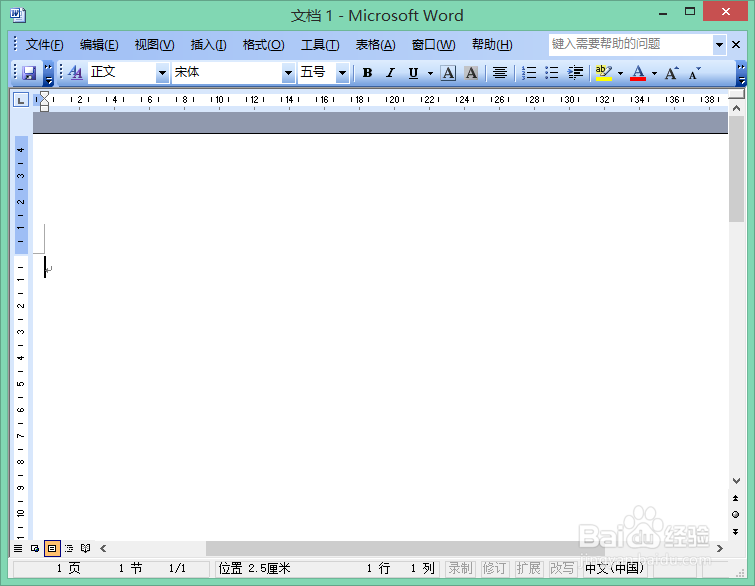The height and width of the screenshot is (586, 755).
Task: Switch to Web Layout view icon
Action: 35,548
